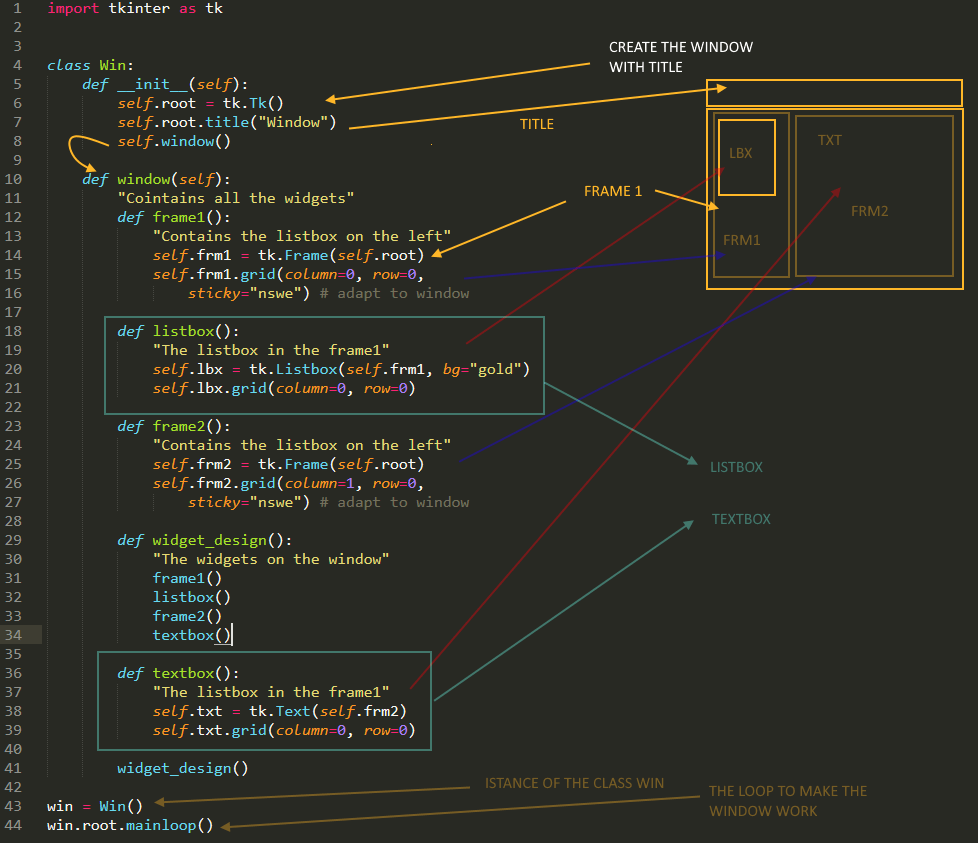The height and width of the screenshot is (843, 978).
Task: Click the widget_design() call on line 41
Action: pyautogui.click(x=184, y=768)
